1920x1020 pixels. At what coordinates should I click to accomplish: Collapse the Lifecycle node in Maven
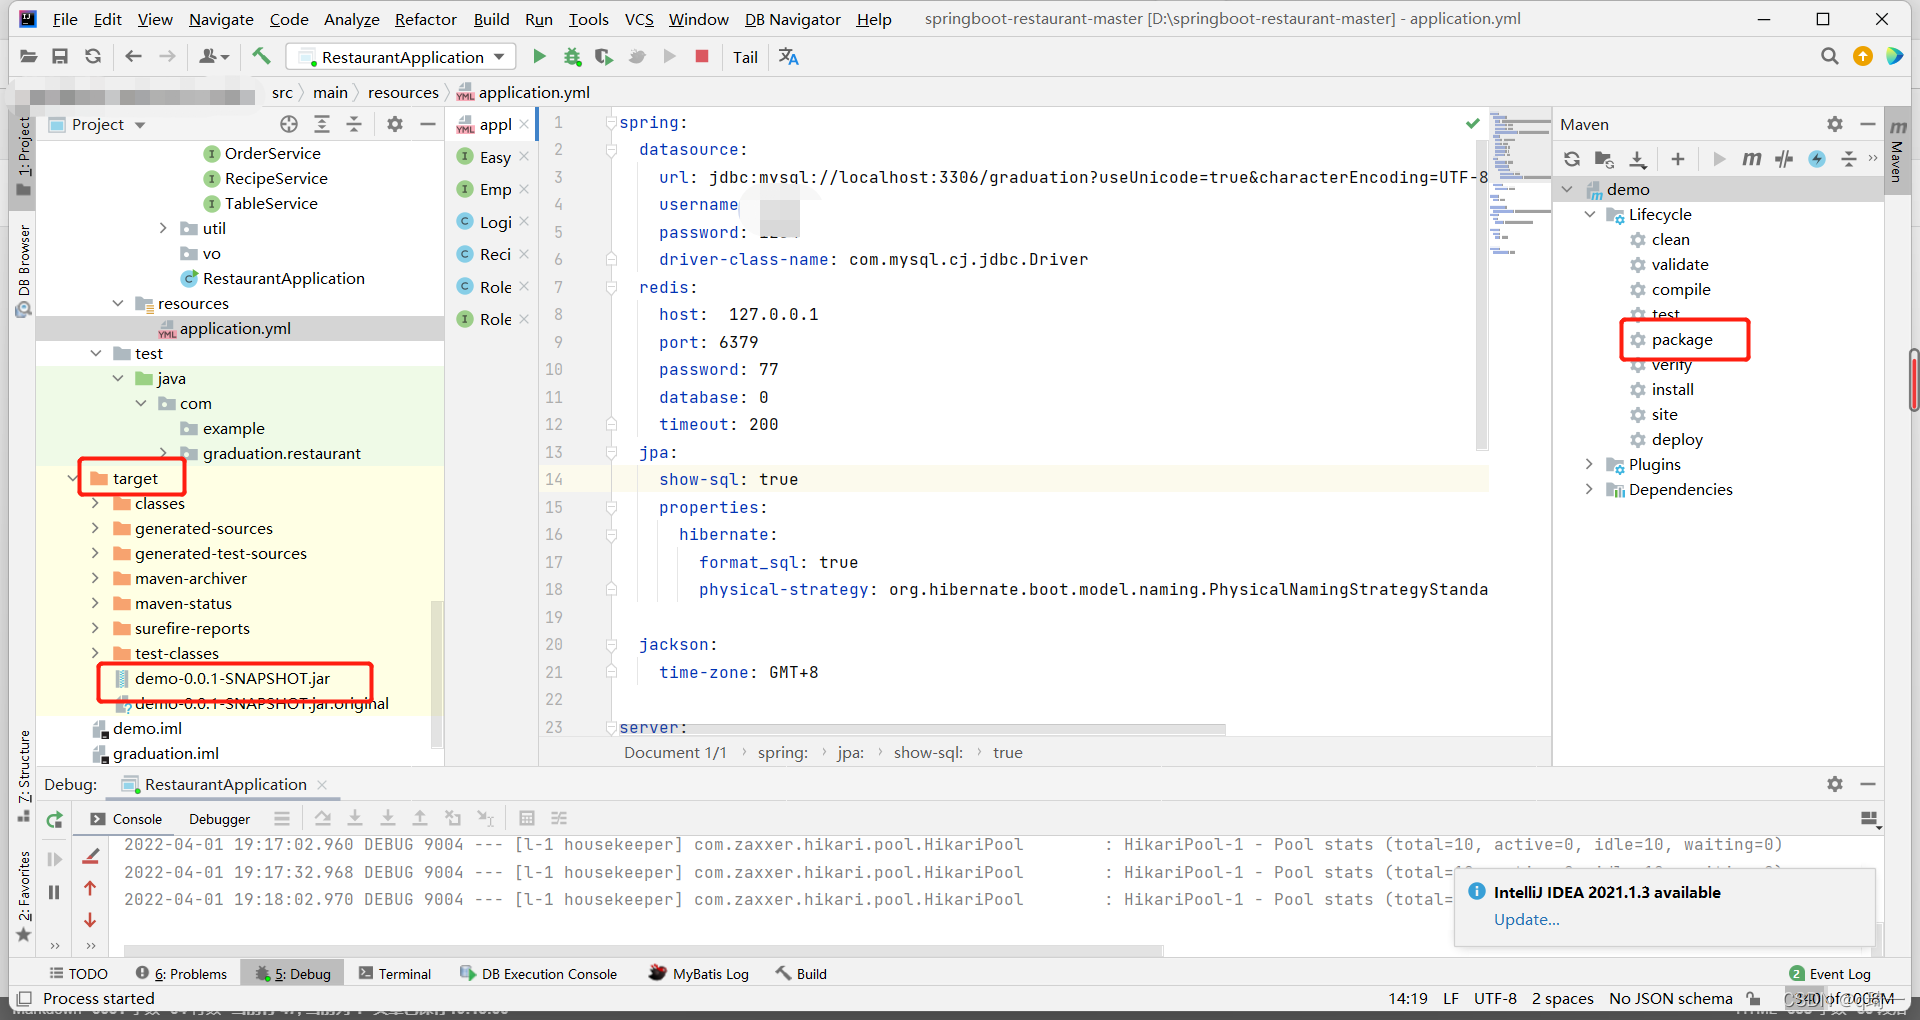pyautogui.click(x=1590, y=214)
